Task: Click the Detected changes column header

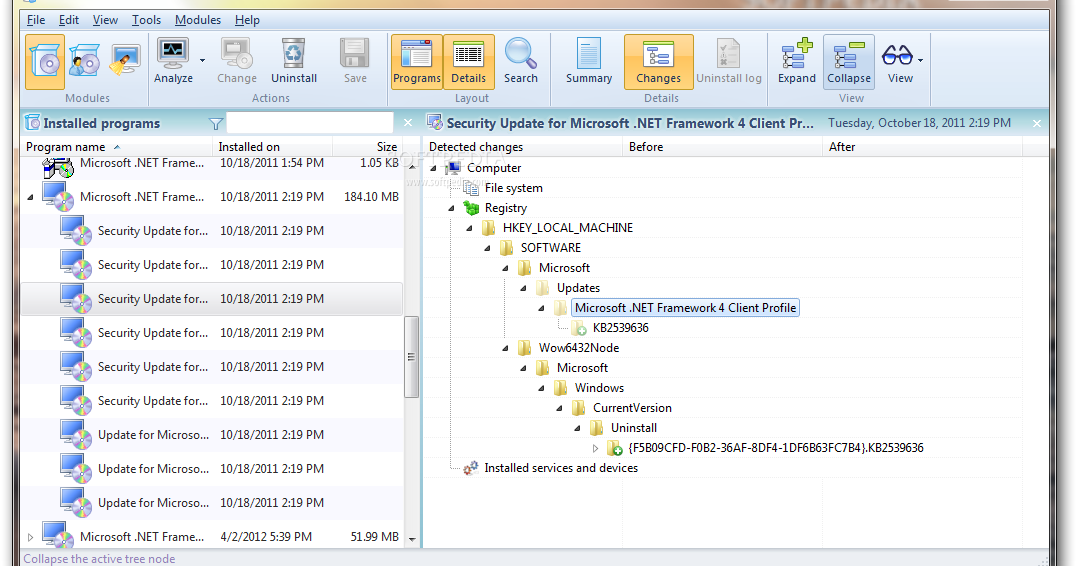Action: pyautogui.click(x=523, y=146)
